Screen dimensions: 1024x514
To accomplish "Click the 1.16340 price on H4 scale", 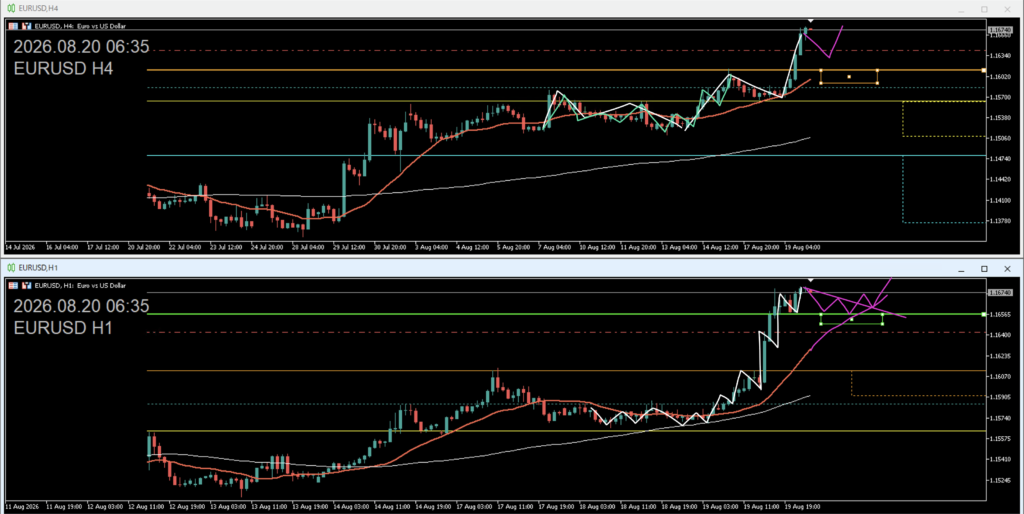I will click(1000, 56).
